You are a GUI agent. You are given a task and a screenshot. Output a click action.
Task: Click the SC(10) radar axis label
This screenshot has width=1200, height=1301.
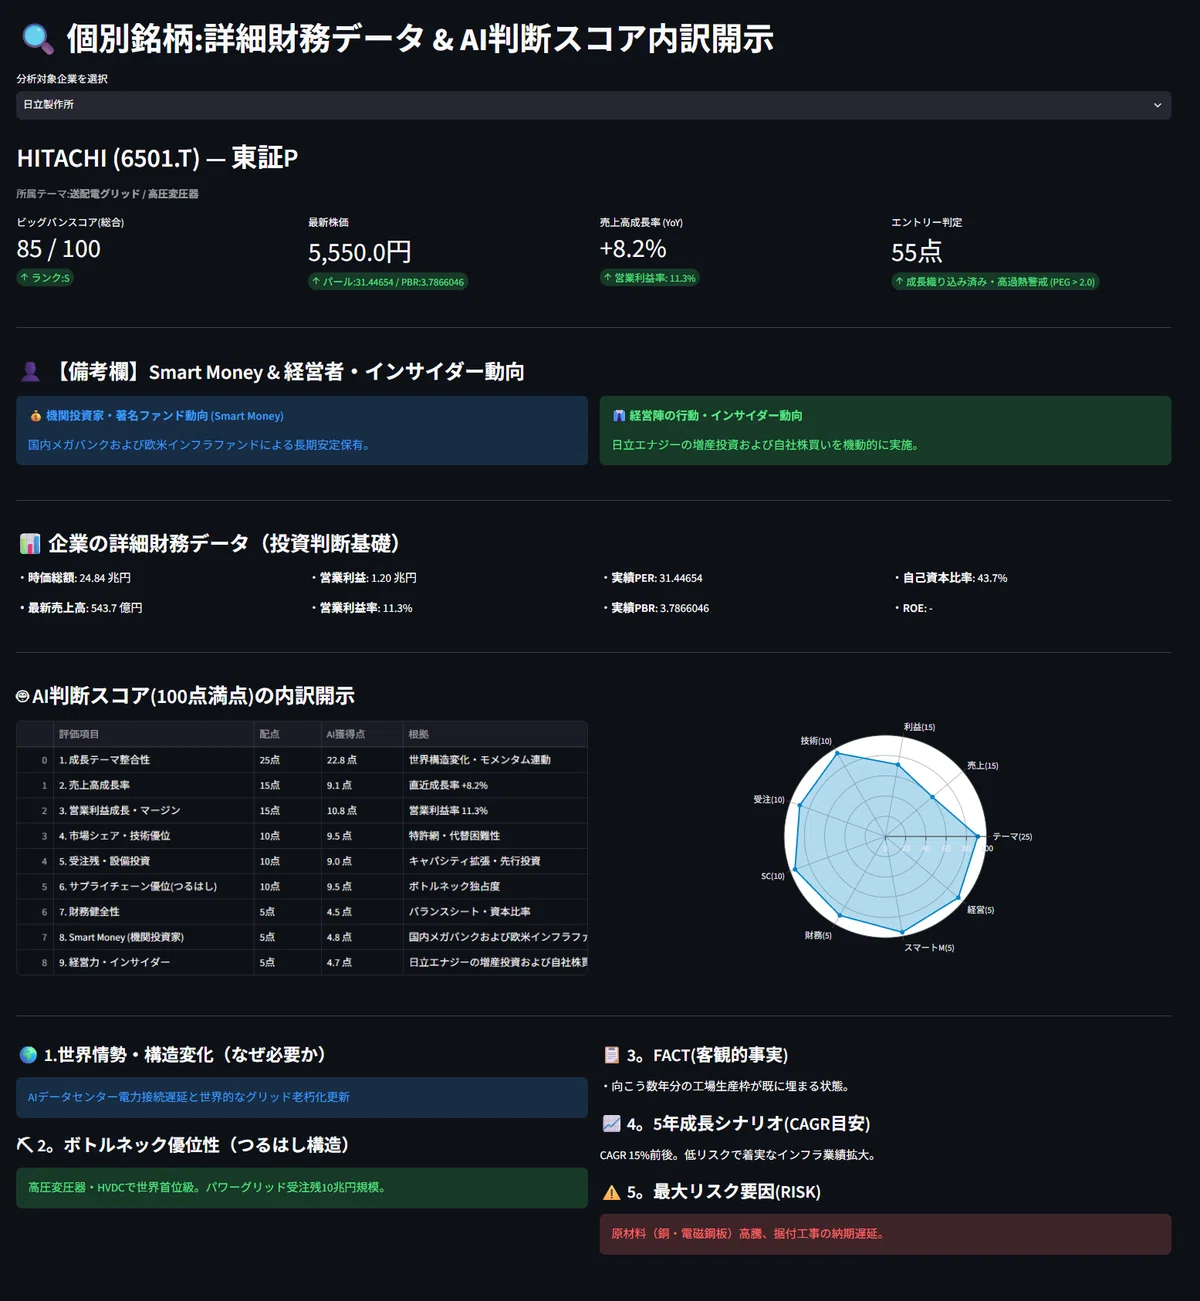pyautogui.click(x=773, y=876)
